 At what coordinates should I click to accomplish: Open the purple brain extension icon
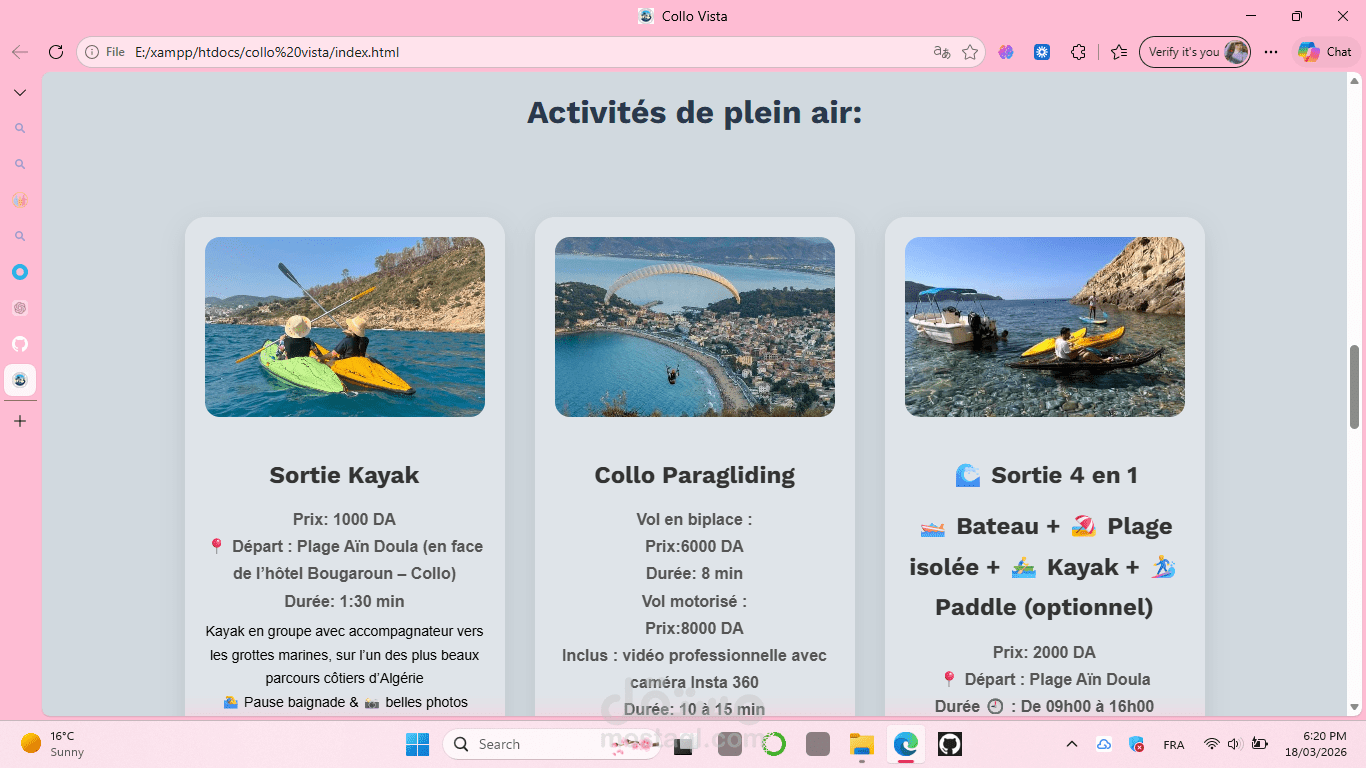(x=1006, y=52)
